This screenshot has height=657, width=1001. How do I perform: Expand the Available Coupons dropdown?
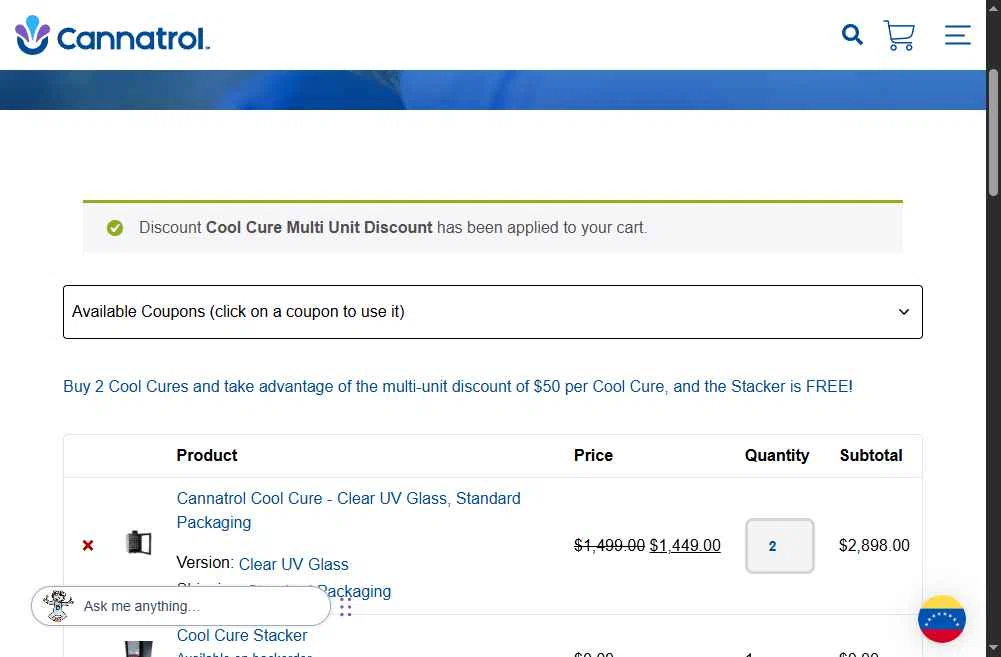[x=493, y=312]
